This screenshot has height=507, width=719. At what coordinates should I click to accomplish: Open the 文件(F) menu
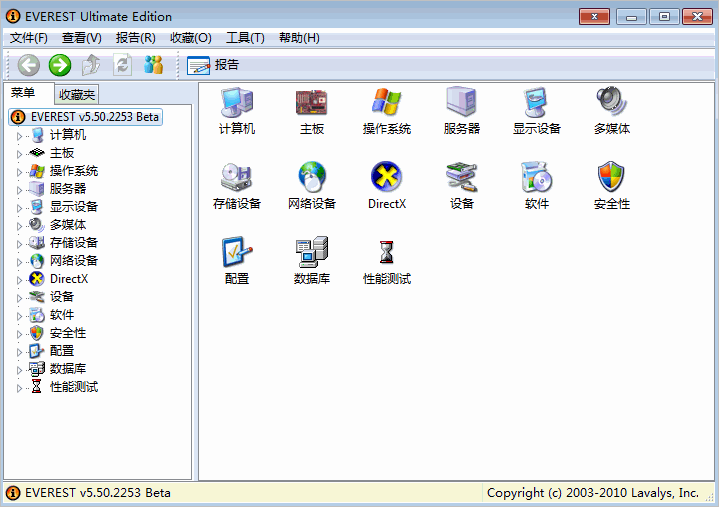(29, 38)
